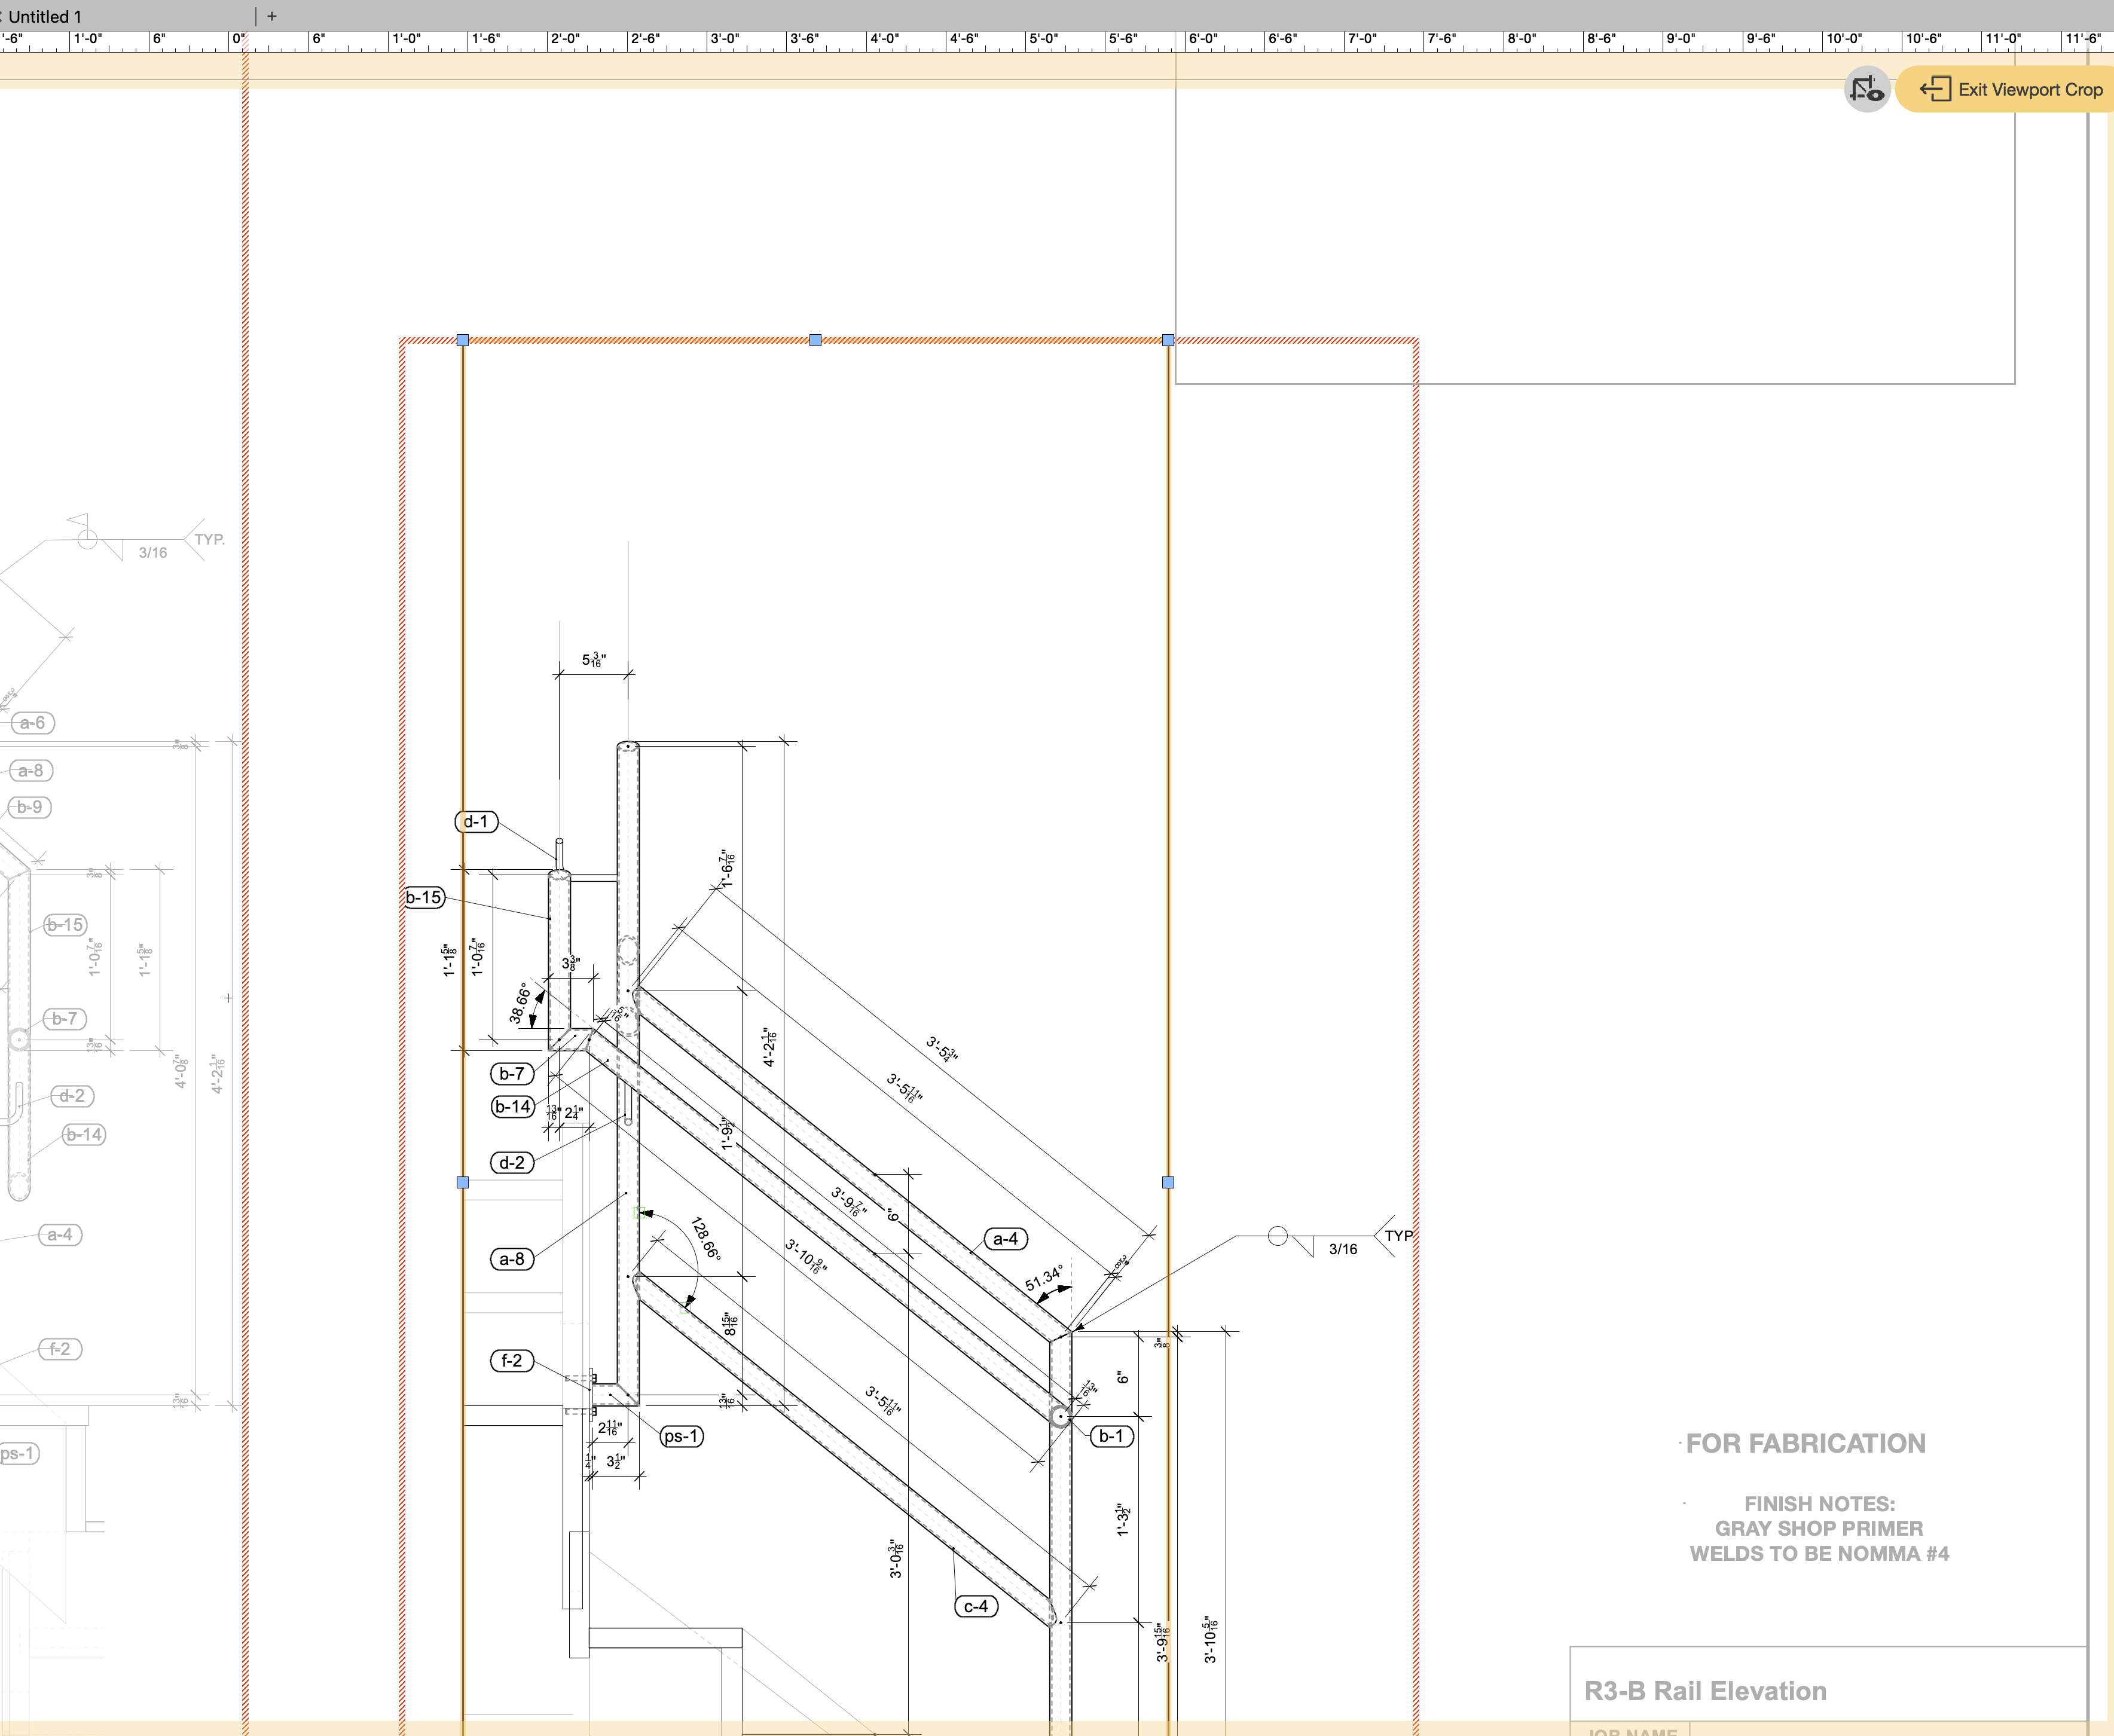Click the R3-B Rail Elevation title text
Screen dimensions: 2114x1736
click(1705, 1691)
